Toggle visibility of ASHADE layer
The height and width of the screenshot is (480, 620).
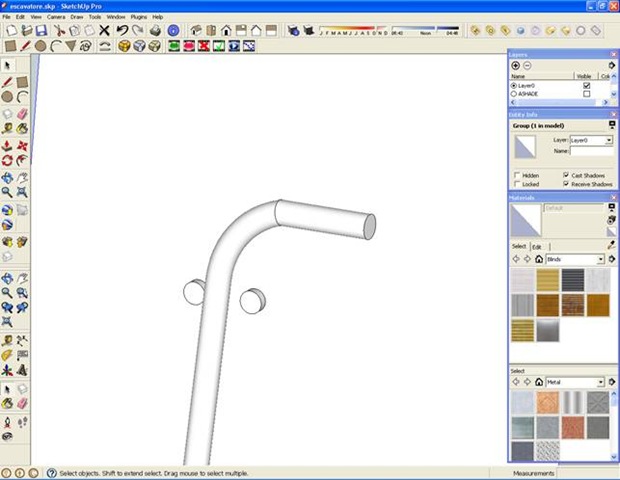586,95
